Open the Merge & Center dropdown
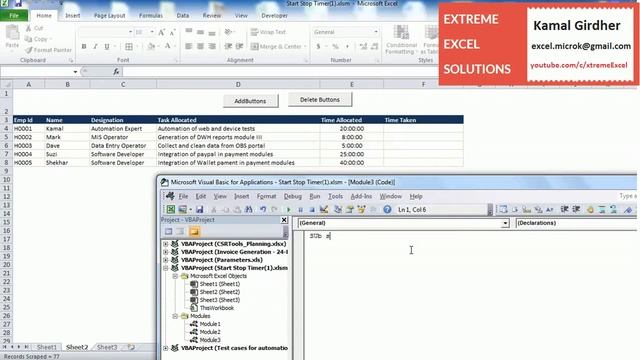640x360 pixels. [305, 47]
